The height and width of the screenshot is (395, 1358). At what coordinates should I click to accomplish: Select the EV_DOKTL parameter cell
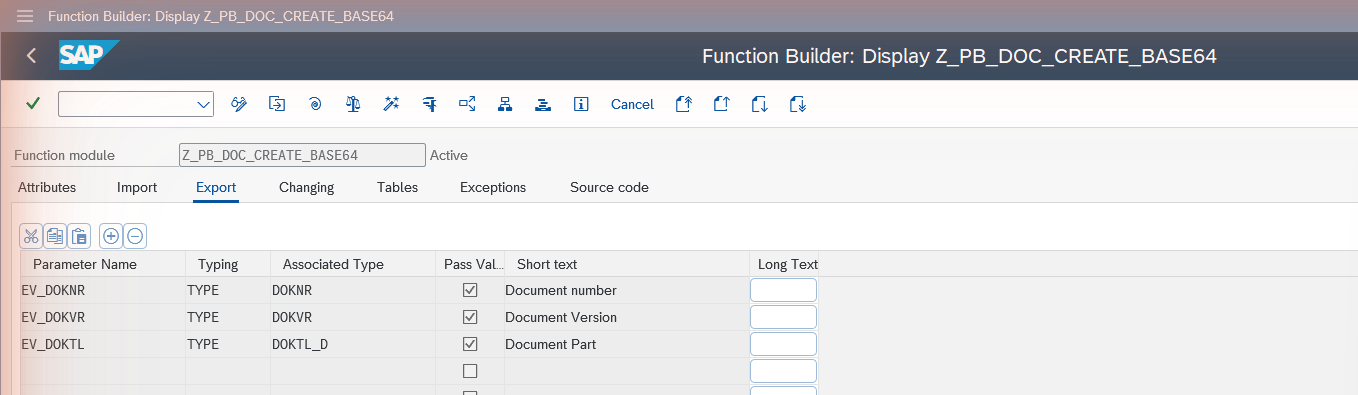pyautogui.click(x=103, y=344)
